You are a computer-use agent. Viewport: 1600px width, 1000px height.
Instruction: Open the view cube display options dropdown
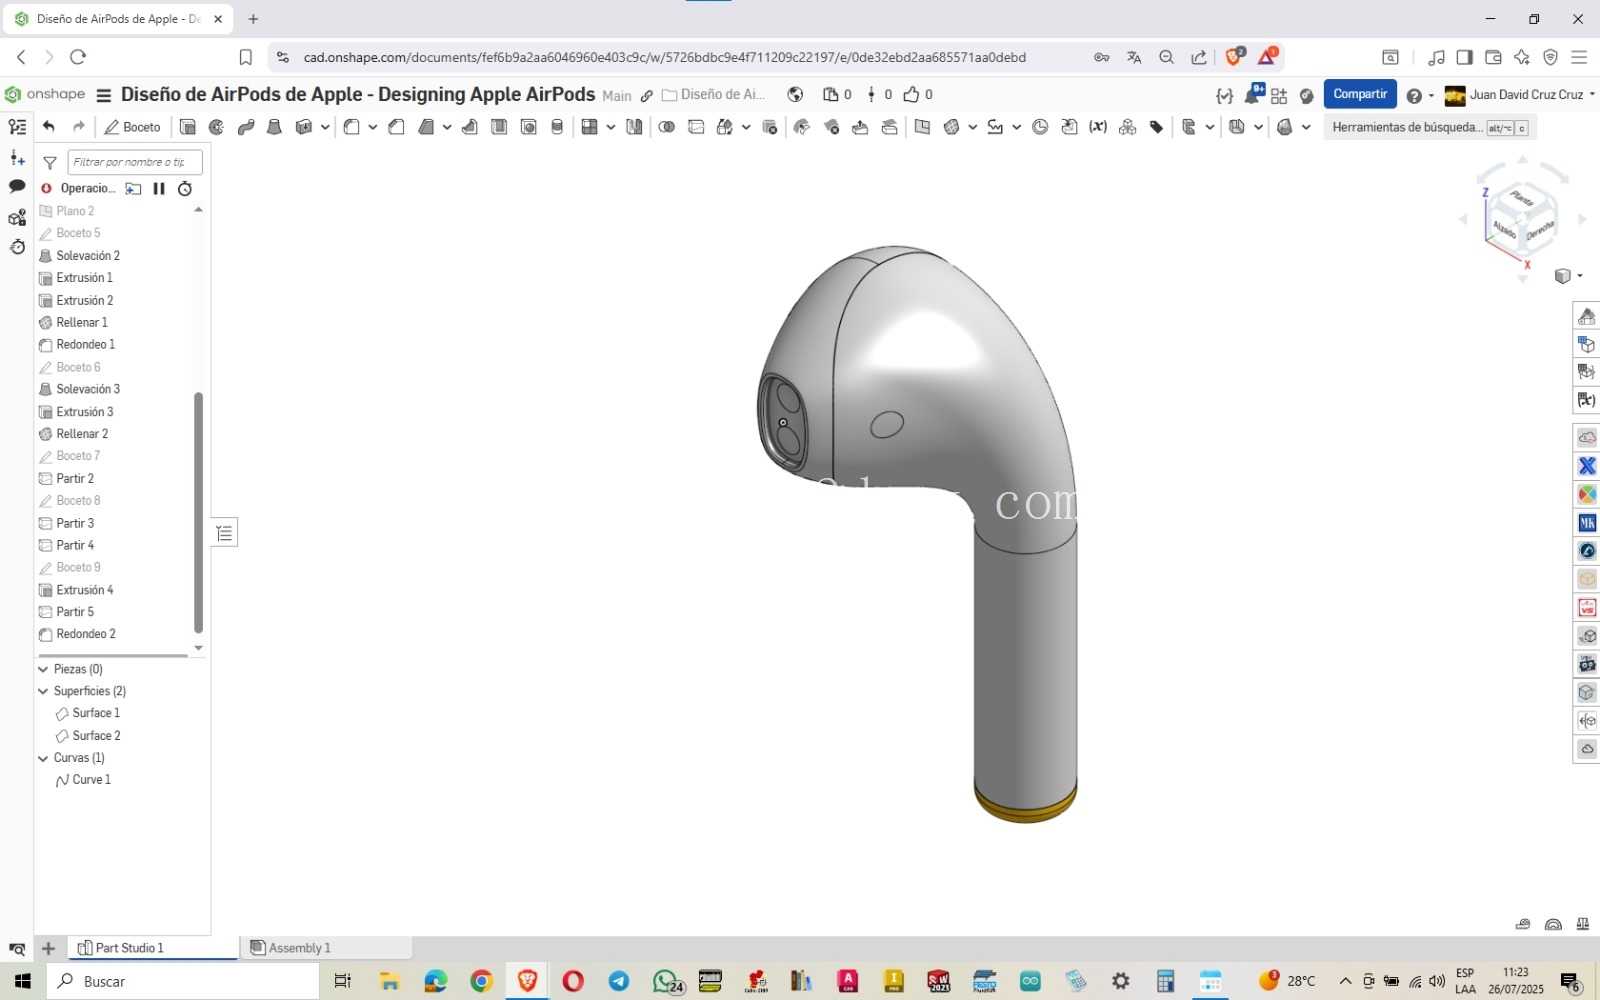[1569, 276]
